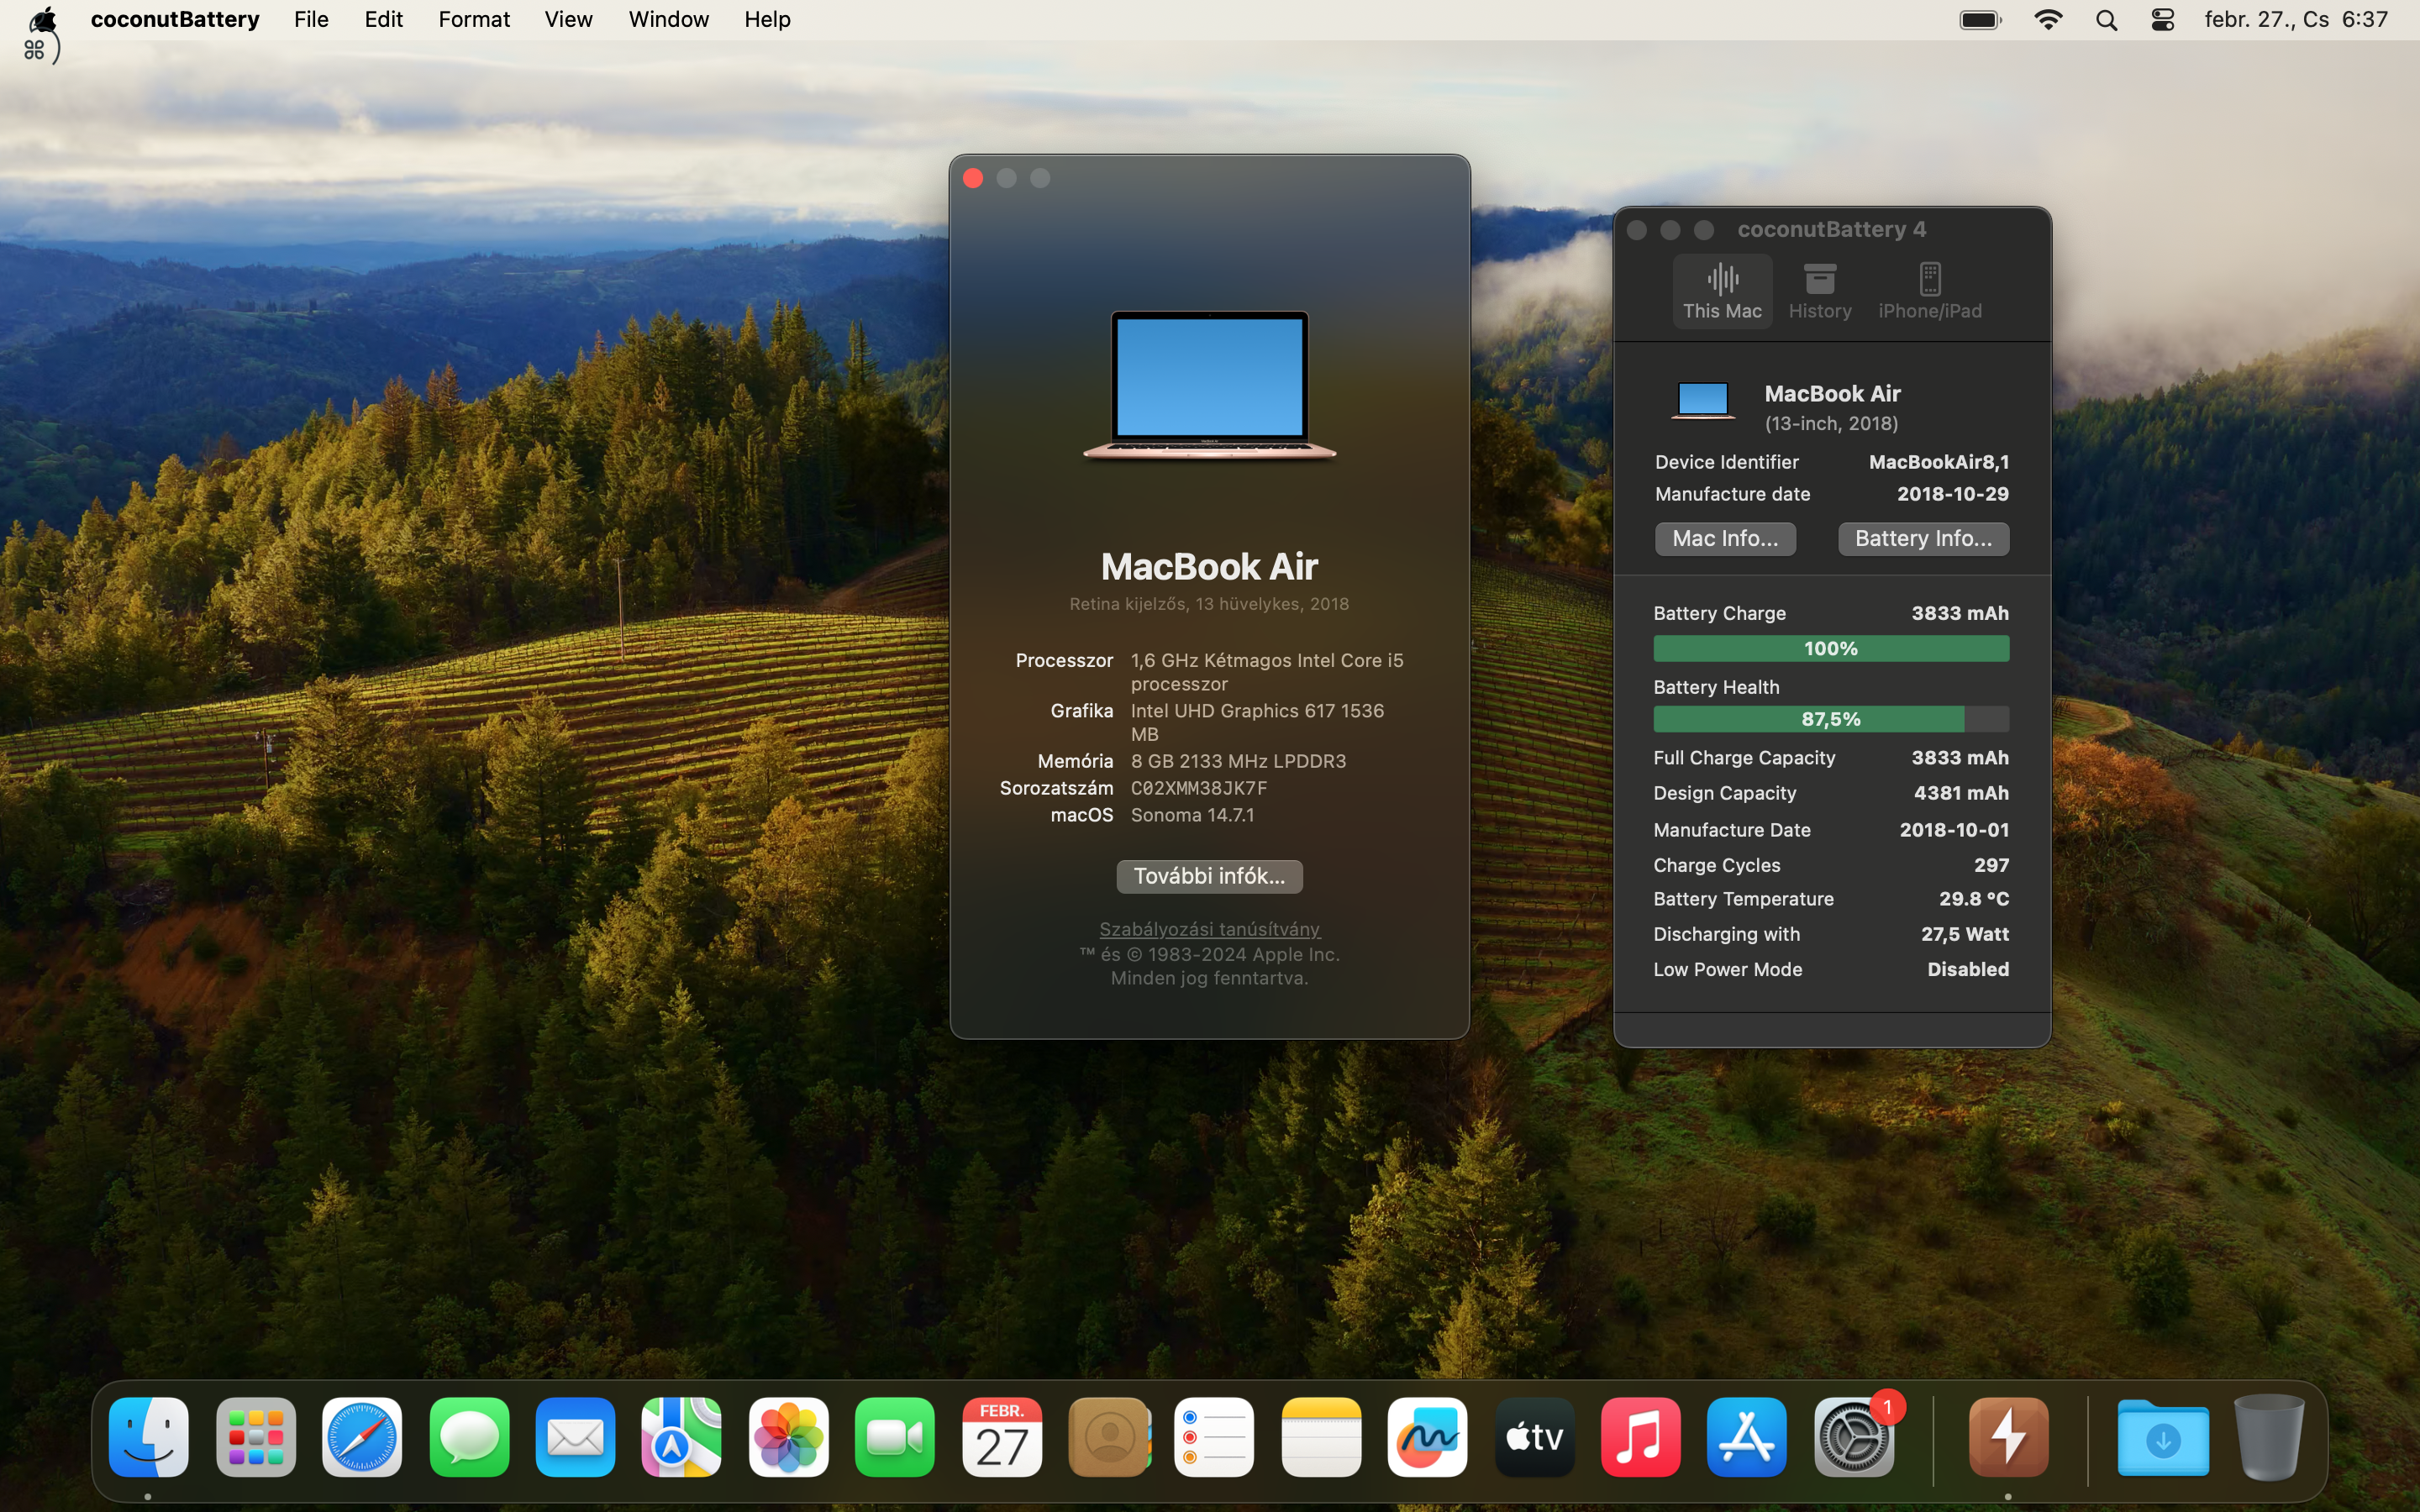2420x1512 pixels.
Task: Click the Design Capacity value 4381 mAh
Action: coord(1960,793)
